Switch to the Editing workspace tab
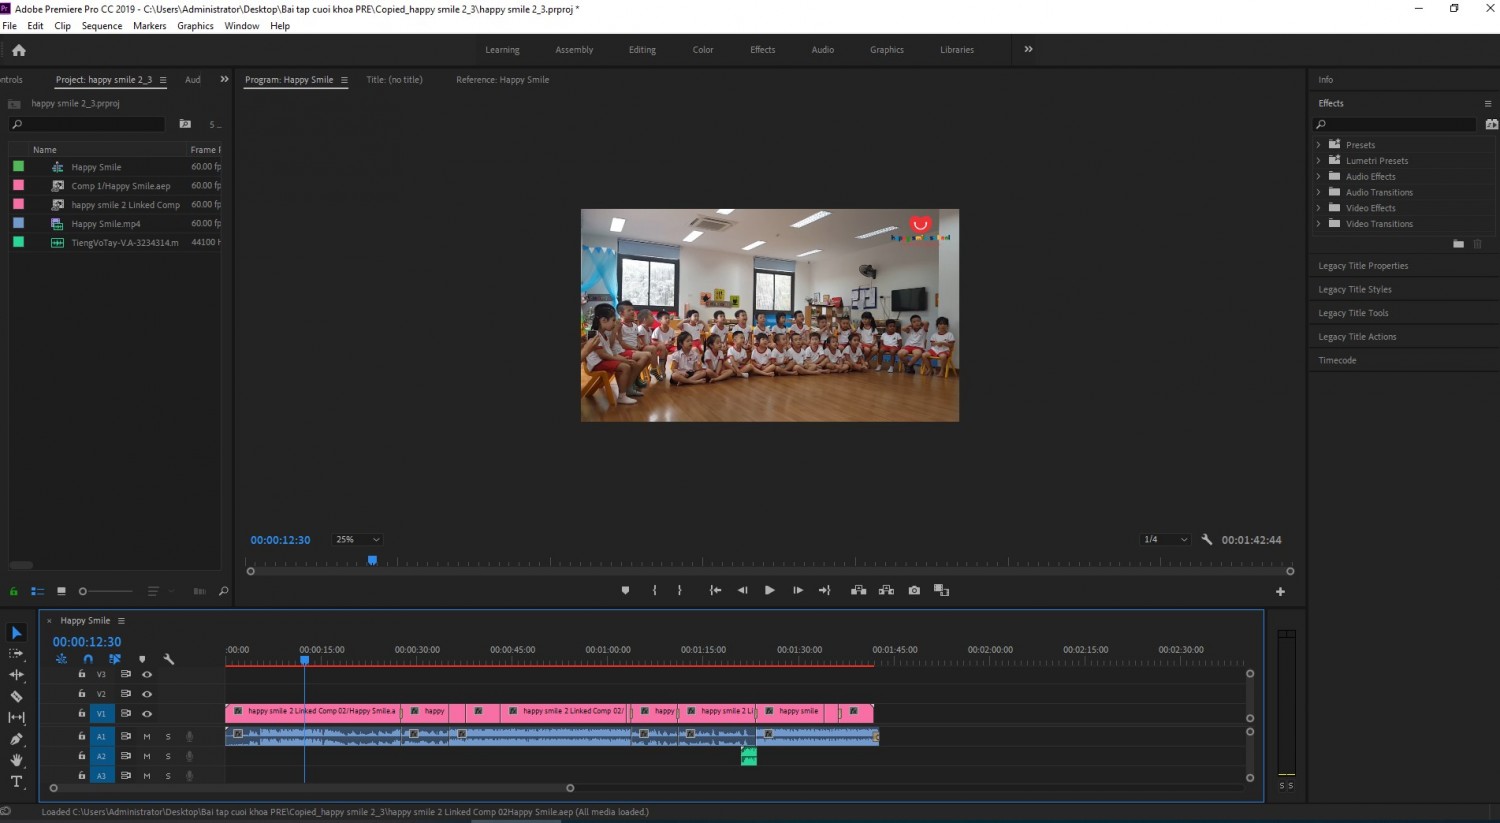Image resolution: width=1500 pixels, height=823 pixels. coord(642,50)
